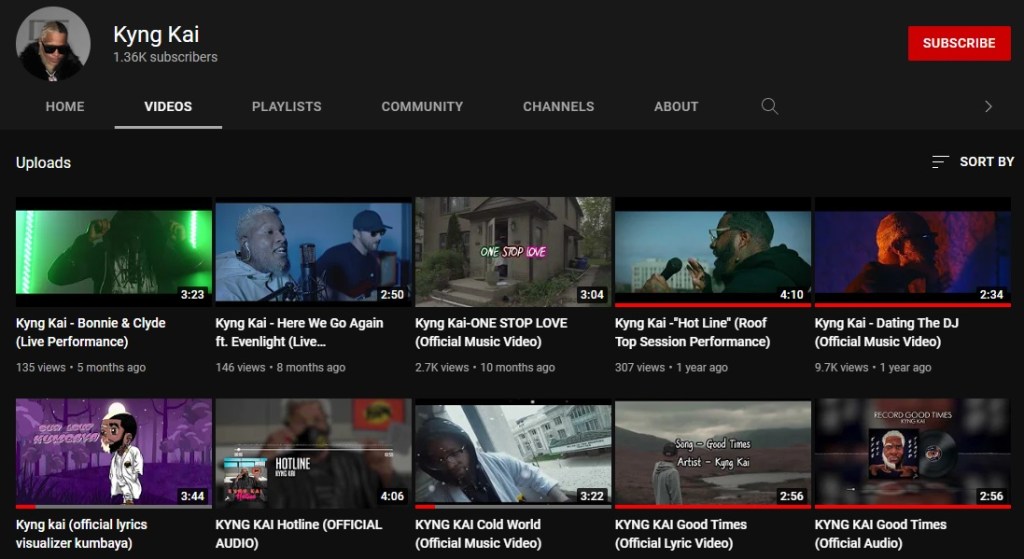Play the Here We Go Again video thumbnail
This screenshot has height=559, width=1024.
tap(313, 251)
